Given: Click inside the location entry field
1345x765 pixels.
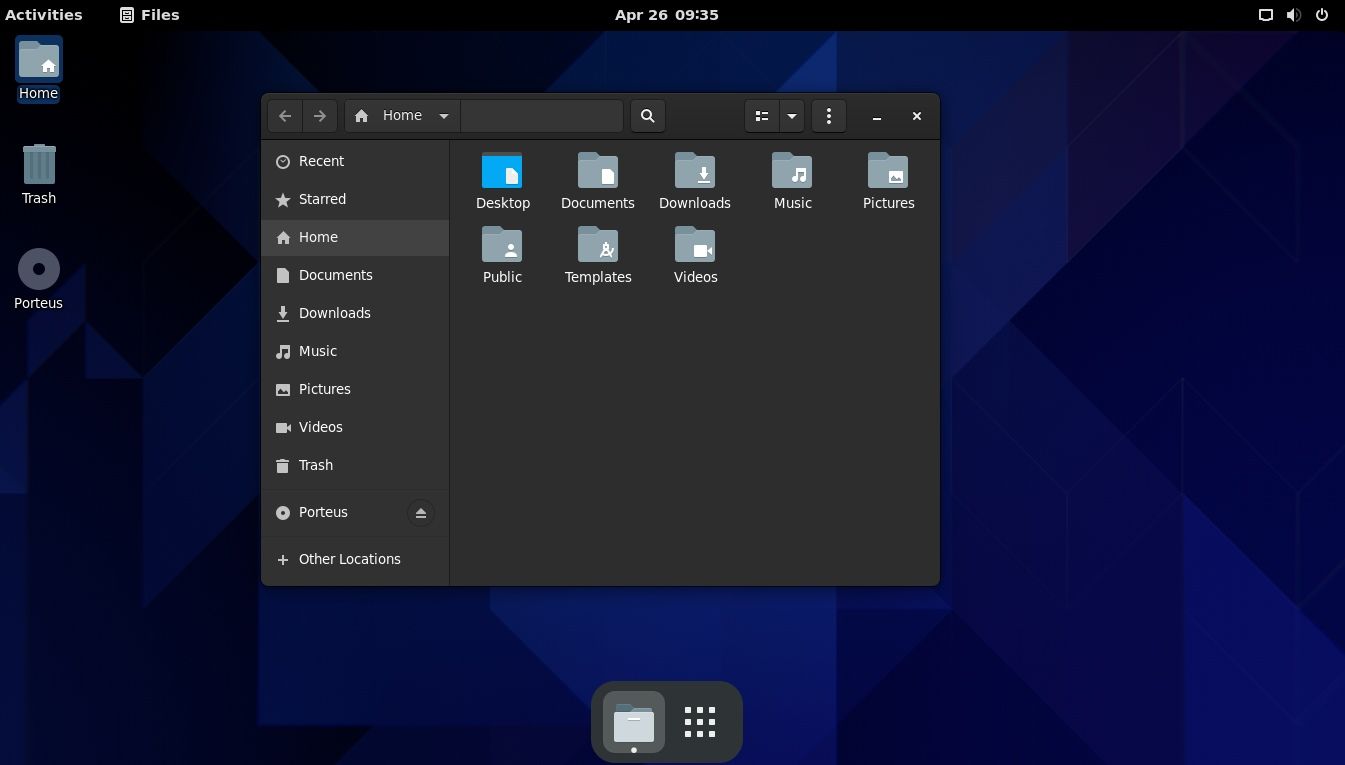Looking at the screenshot, I should (x=541, y=115).
